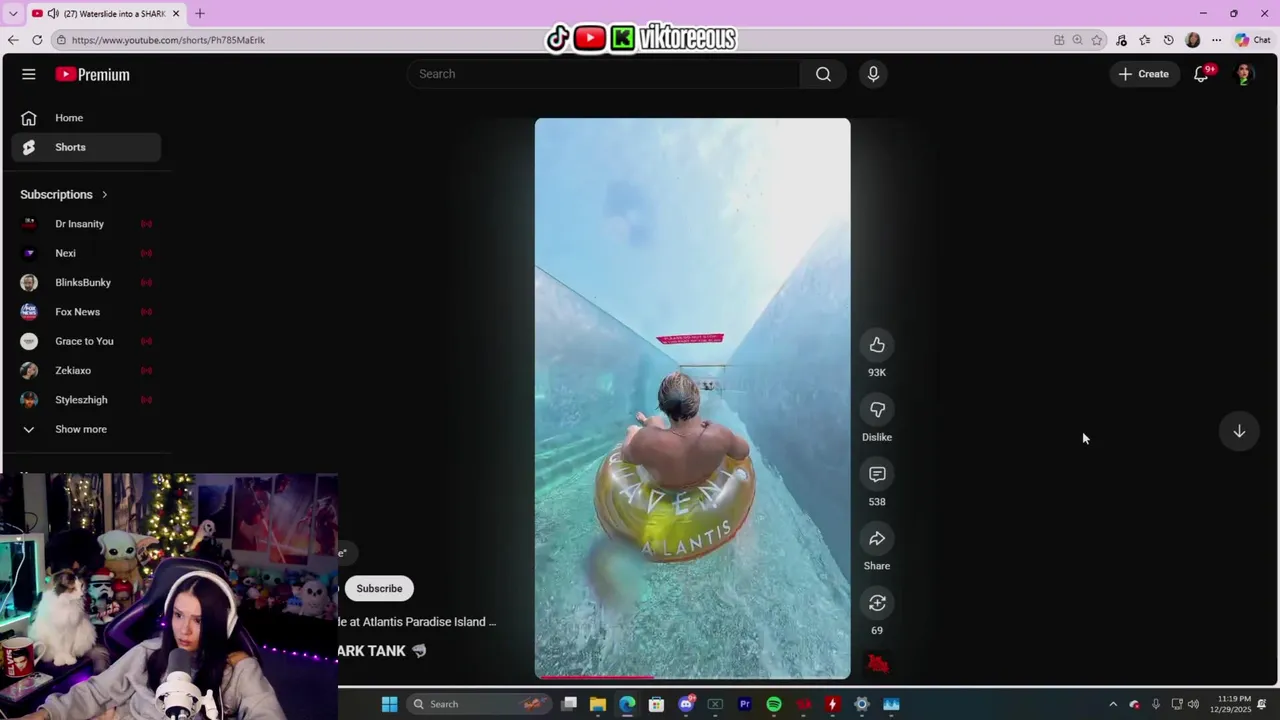This screenshot has height=720, width=1280.
Task: Reload the browser page
Action: click(x=37, y=40)
